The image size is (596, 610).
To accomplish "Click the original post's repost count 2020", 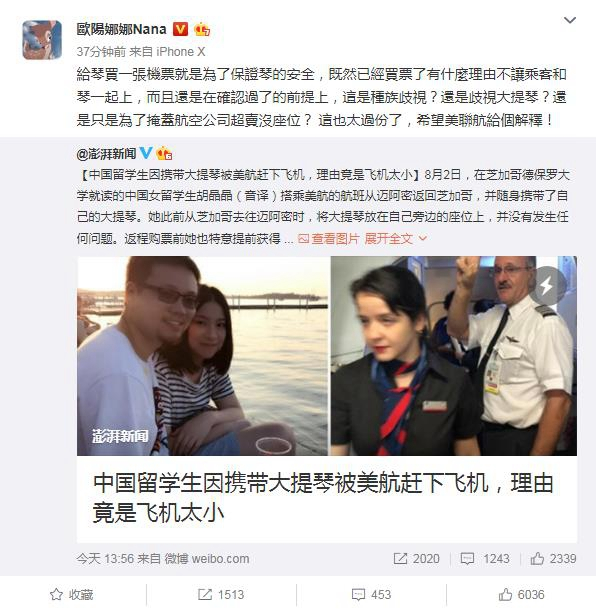I will (x=416, y=559).
